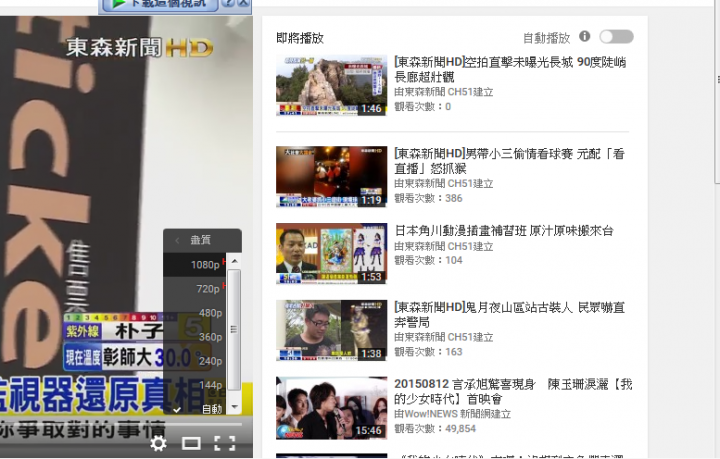
Task: Open title 日本角川動漫插畫補習班 原汁原味搬來台
Action: click(x=504, y=231)
